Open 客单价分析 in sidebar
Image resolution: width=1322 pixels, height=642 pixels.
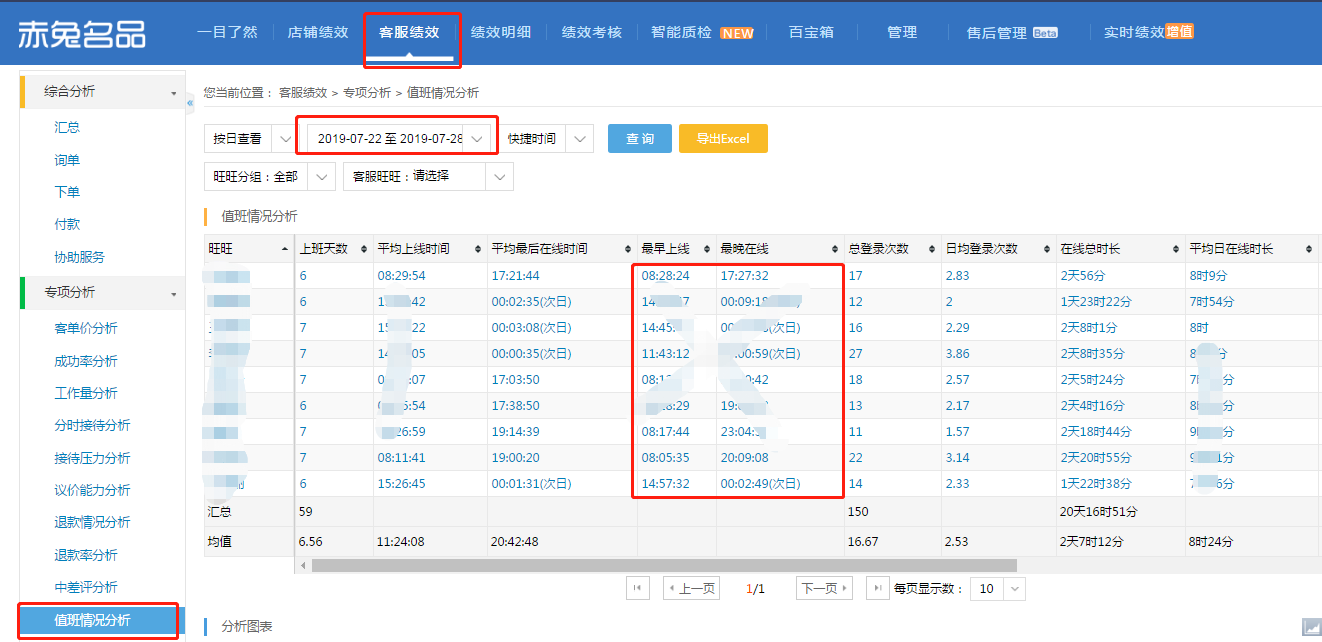(x=85, y=329)
